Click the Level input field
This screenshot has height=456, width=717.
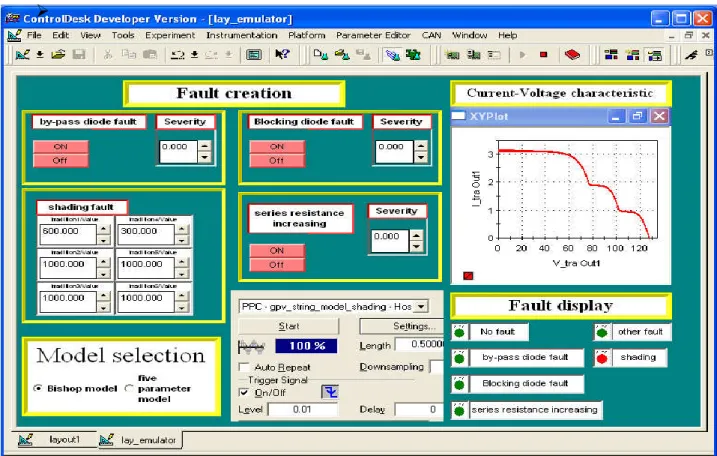tap(303, 409)
